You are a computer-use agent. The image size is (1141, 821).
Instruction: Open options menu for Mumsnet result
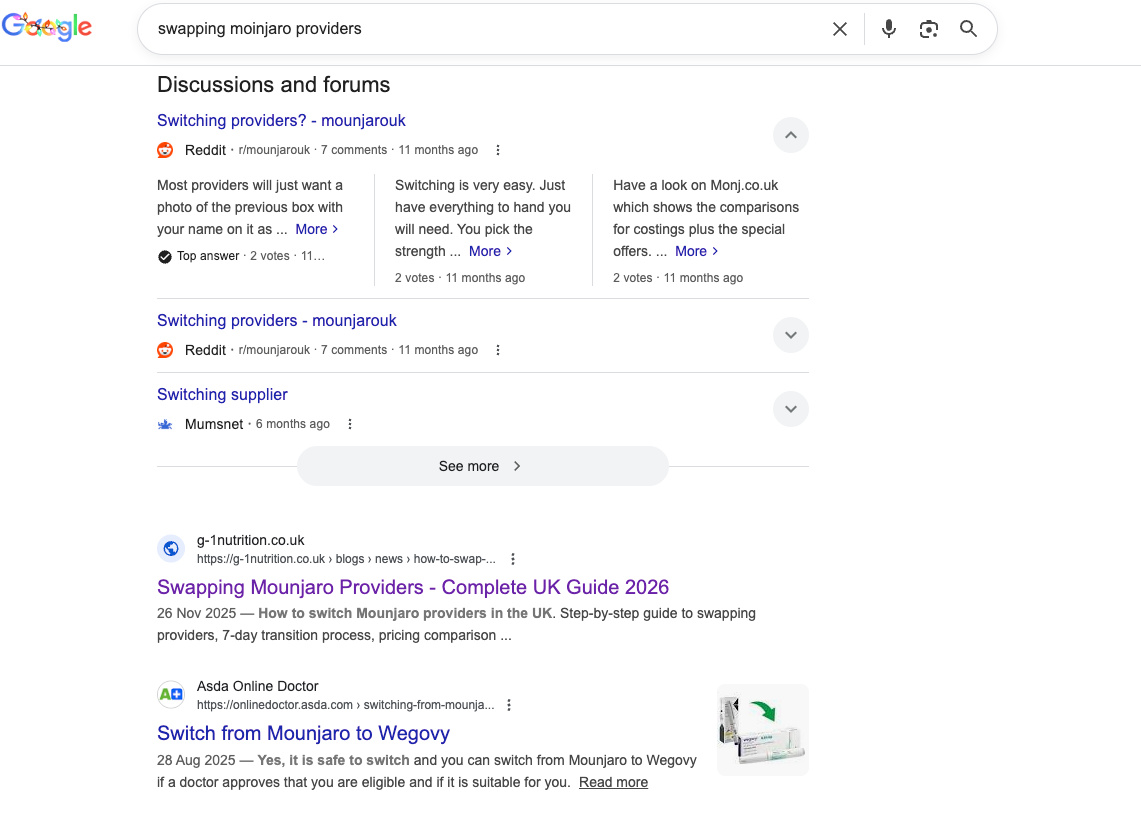click(350, 424)
